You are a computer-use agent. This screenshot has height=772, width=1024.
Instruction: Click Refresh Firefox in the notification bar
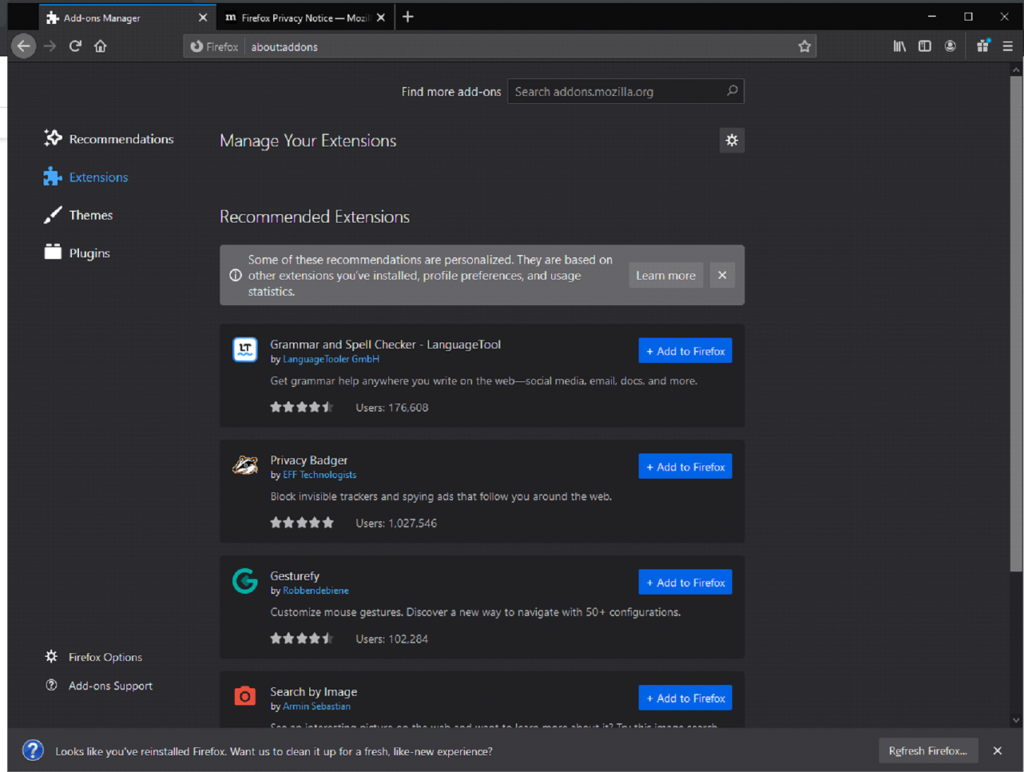pyautogui.click(x=928, y=750)
